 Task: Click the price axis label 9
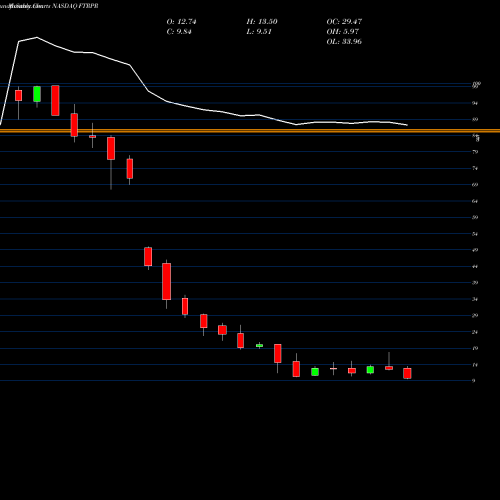(x=474, y=381)
